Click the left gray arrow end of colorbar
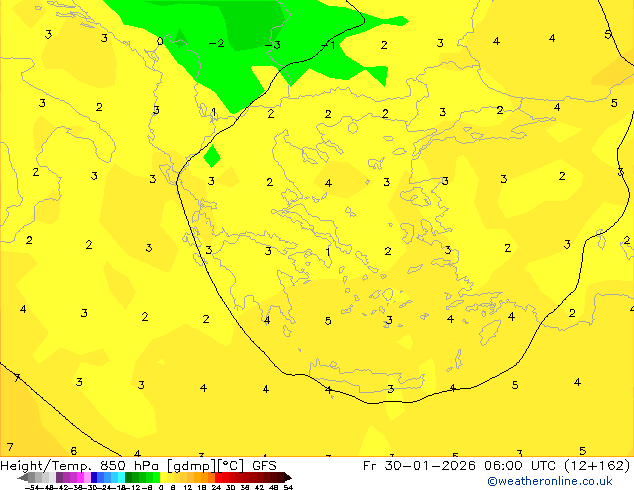This screenshot has height=490, width=634. click(x=23, y=477)
